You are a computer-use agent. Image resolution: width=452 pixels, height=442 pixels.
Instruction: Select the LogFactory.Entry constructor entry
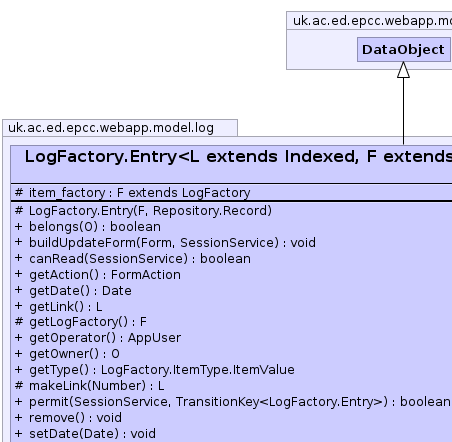click(143, 211)
